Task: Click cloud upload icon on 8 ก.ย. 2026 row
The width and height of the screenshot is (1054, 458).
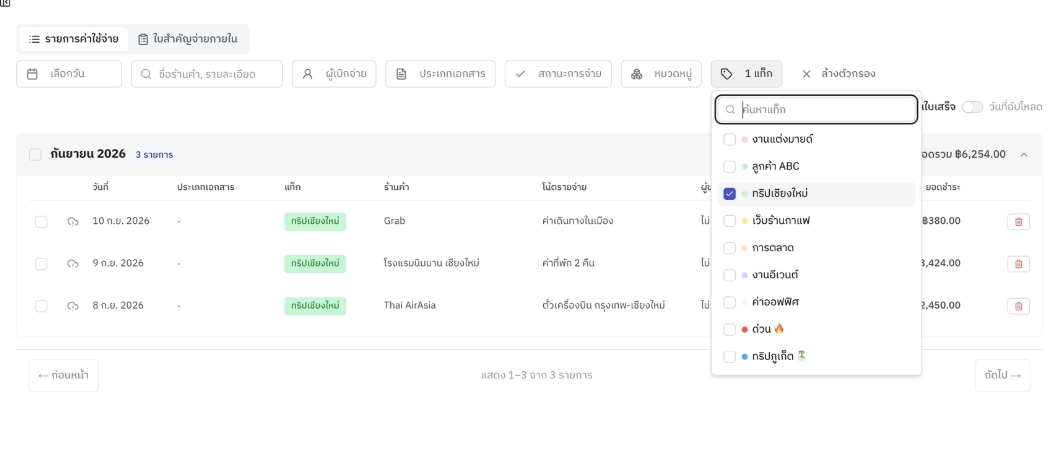Action: point(73,306)
